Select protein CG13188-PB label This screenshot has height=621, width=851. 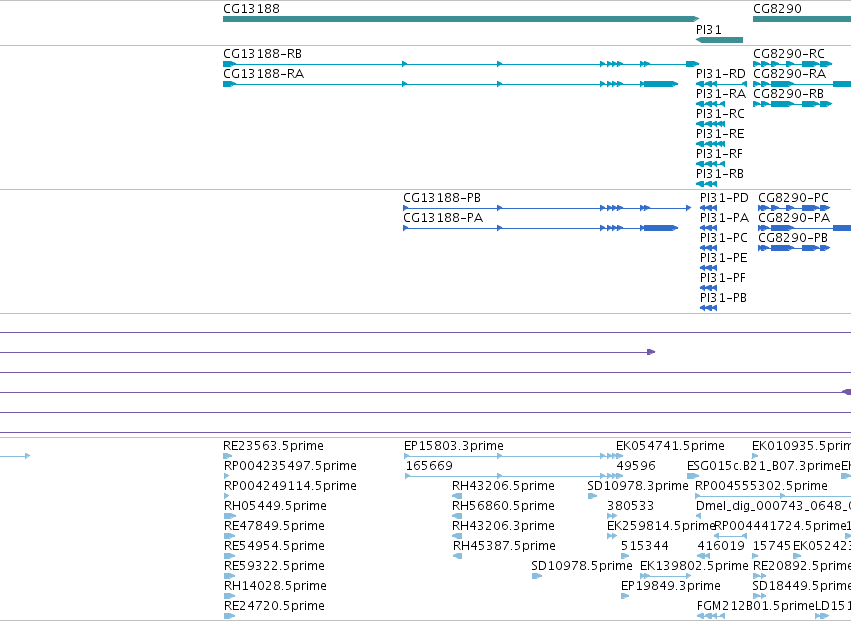point(442,198)
